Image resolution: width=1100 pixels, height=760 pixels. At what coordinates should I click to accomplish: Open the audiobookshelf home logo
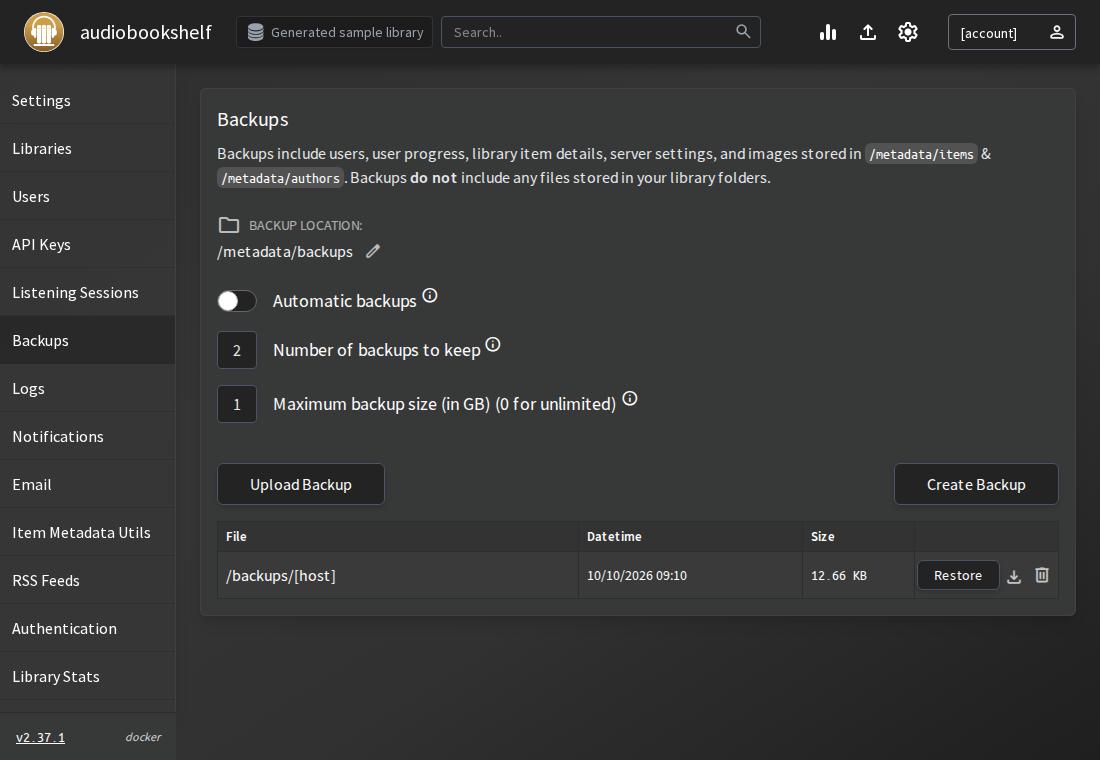(x=43, y=32)
